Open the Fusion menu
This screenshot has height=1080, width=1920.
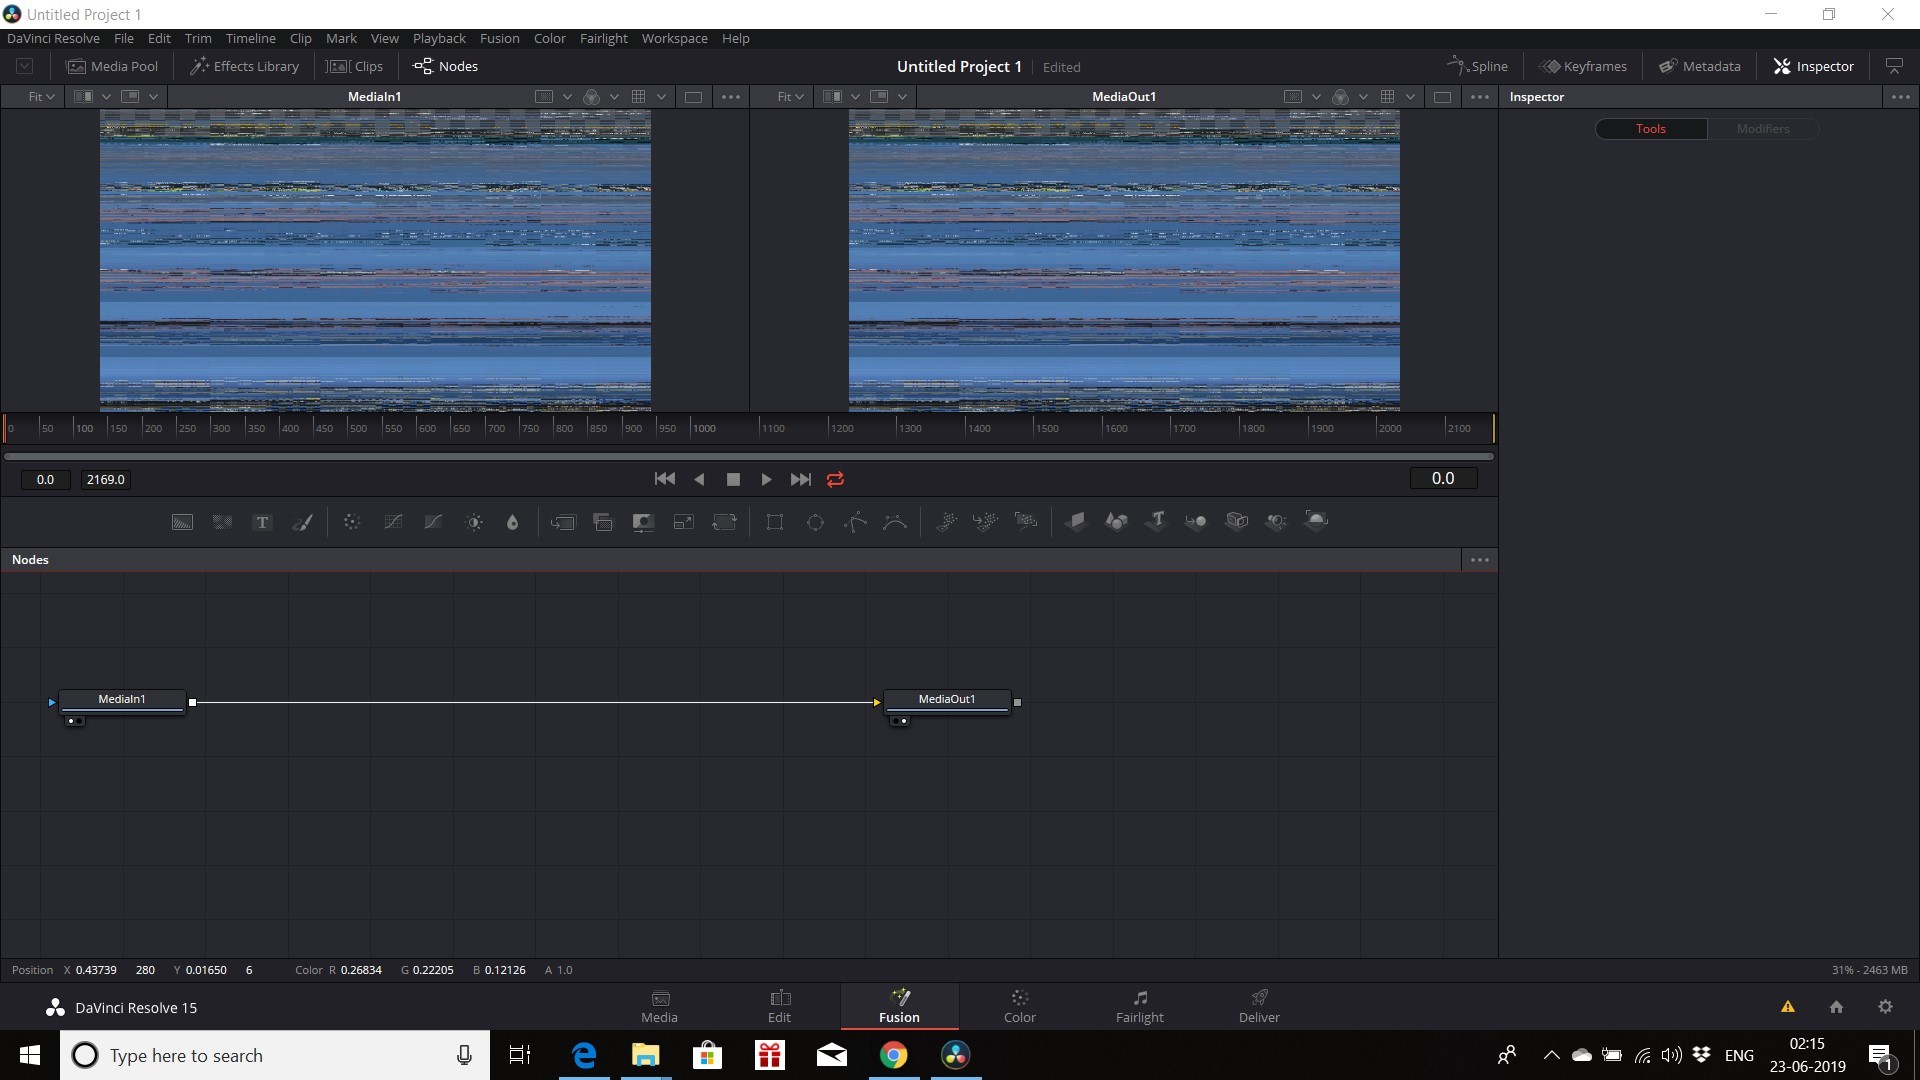(499, 38)
